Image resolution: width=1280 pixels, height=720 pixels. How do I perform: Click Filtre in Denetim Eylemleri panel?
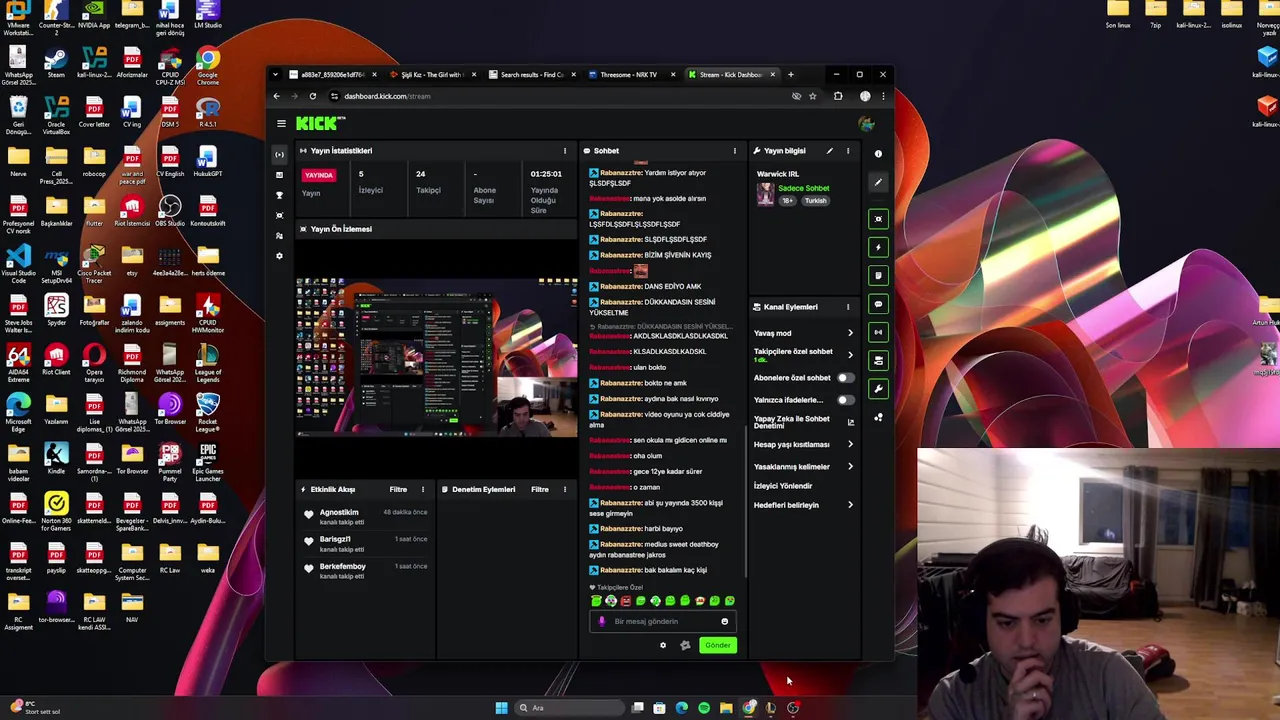pos(540,489)
